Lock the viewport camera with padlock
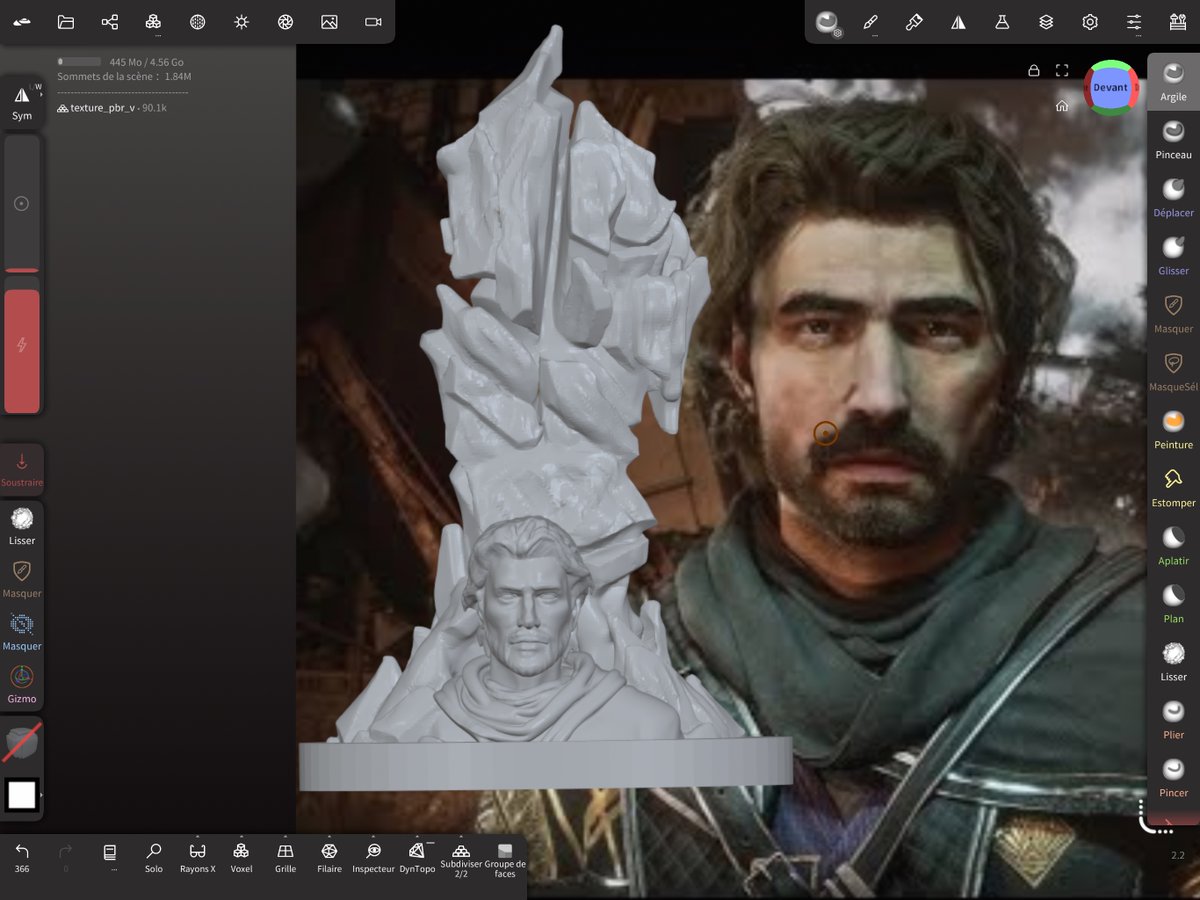 [x=1034, y=70]
